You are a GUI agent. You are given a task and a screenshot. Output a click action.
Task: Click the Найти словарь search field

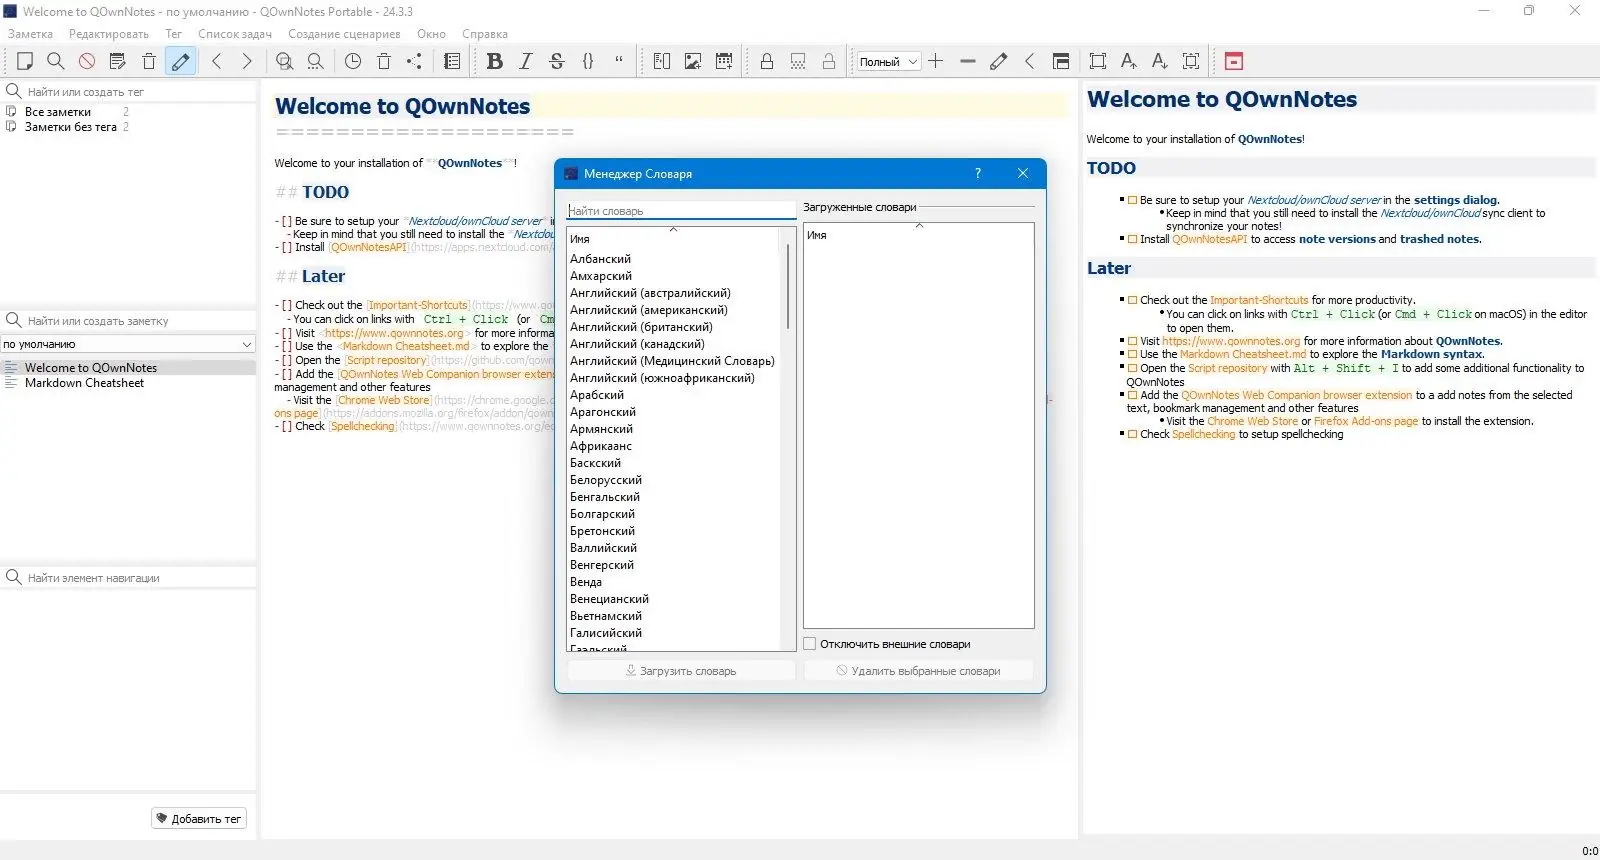[681, 211]
